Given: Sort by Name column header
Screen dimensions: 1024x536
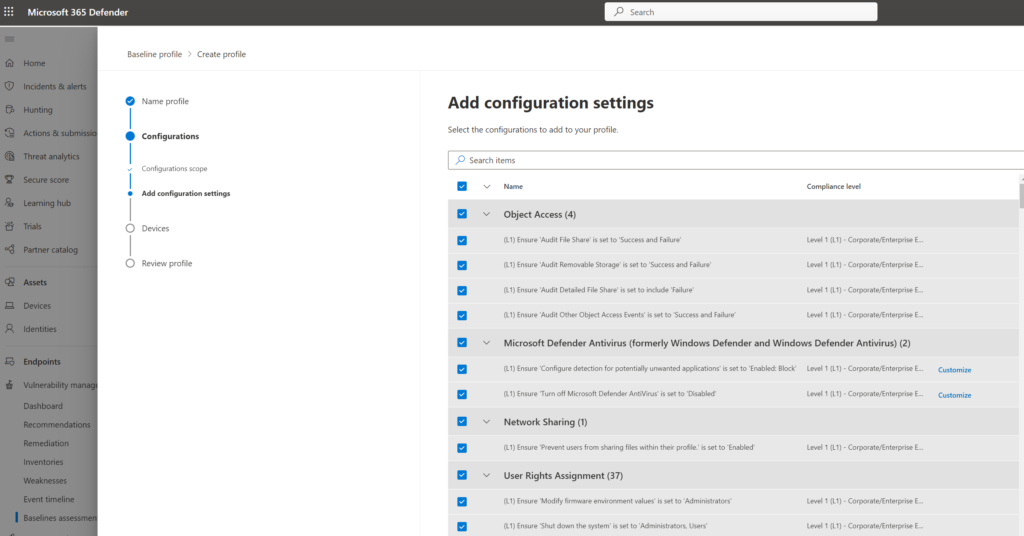Looking at the screenshot, I should tap(513, 186).
